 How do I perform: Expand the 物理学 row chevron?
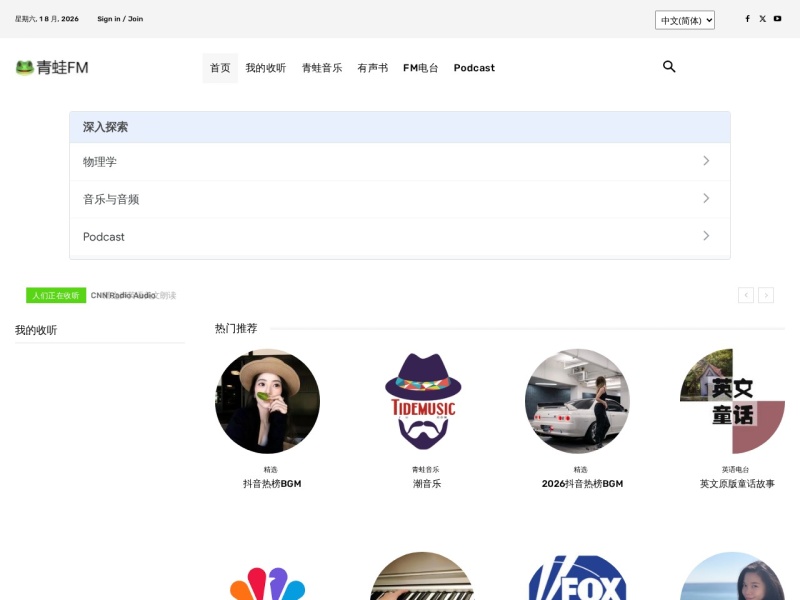point(706,161)
